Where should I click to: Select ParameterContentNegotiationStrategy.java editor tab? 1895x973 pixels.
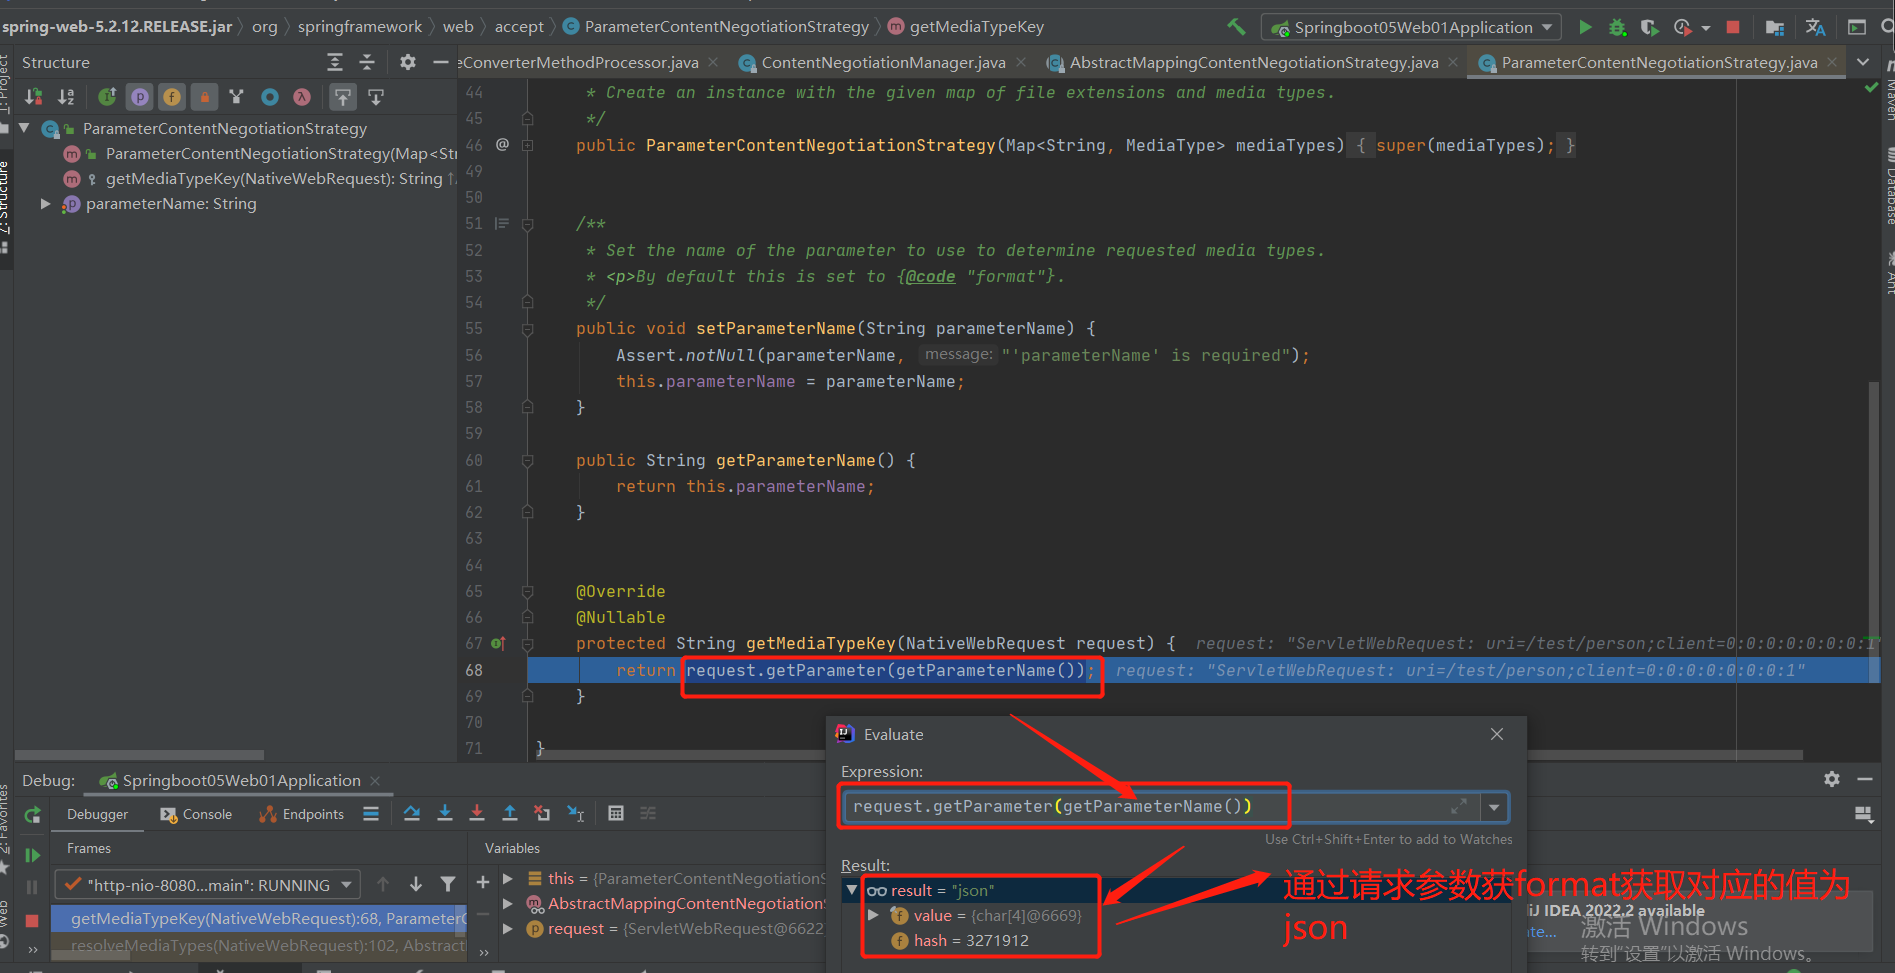click(x=1659, y=62)
